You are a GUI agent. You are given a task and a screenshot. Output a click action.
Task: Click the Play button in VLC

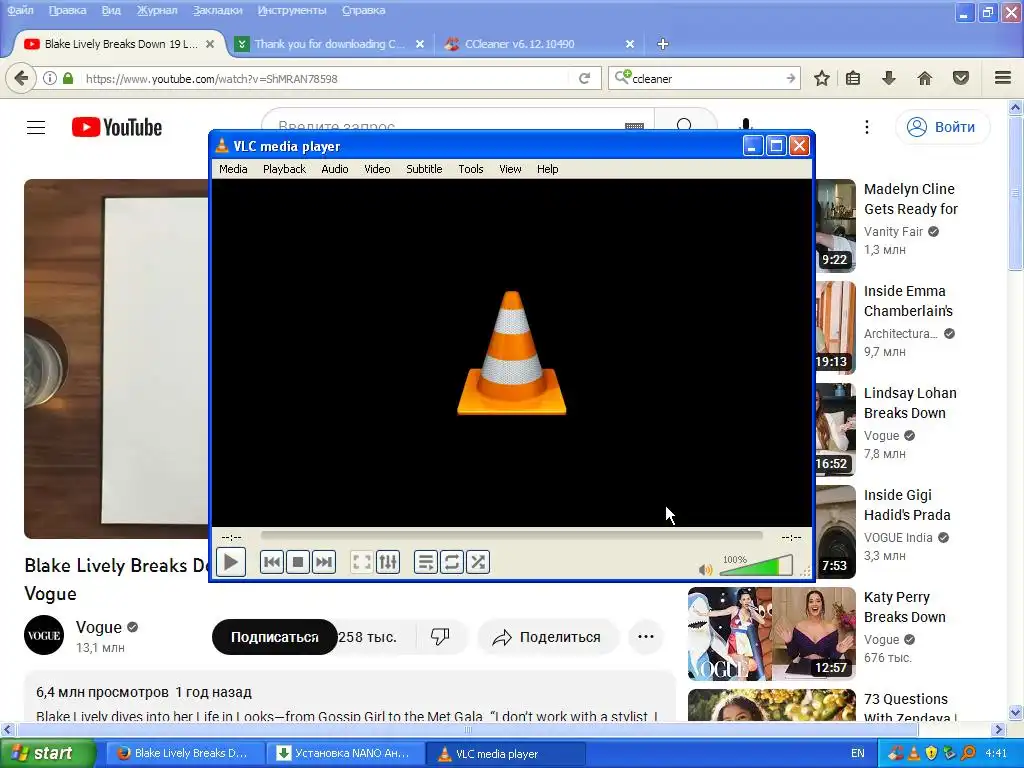point(231,562)
